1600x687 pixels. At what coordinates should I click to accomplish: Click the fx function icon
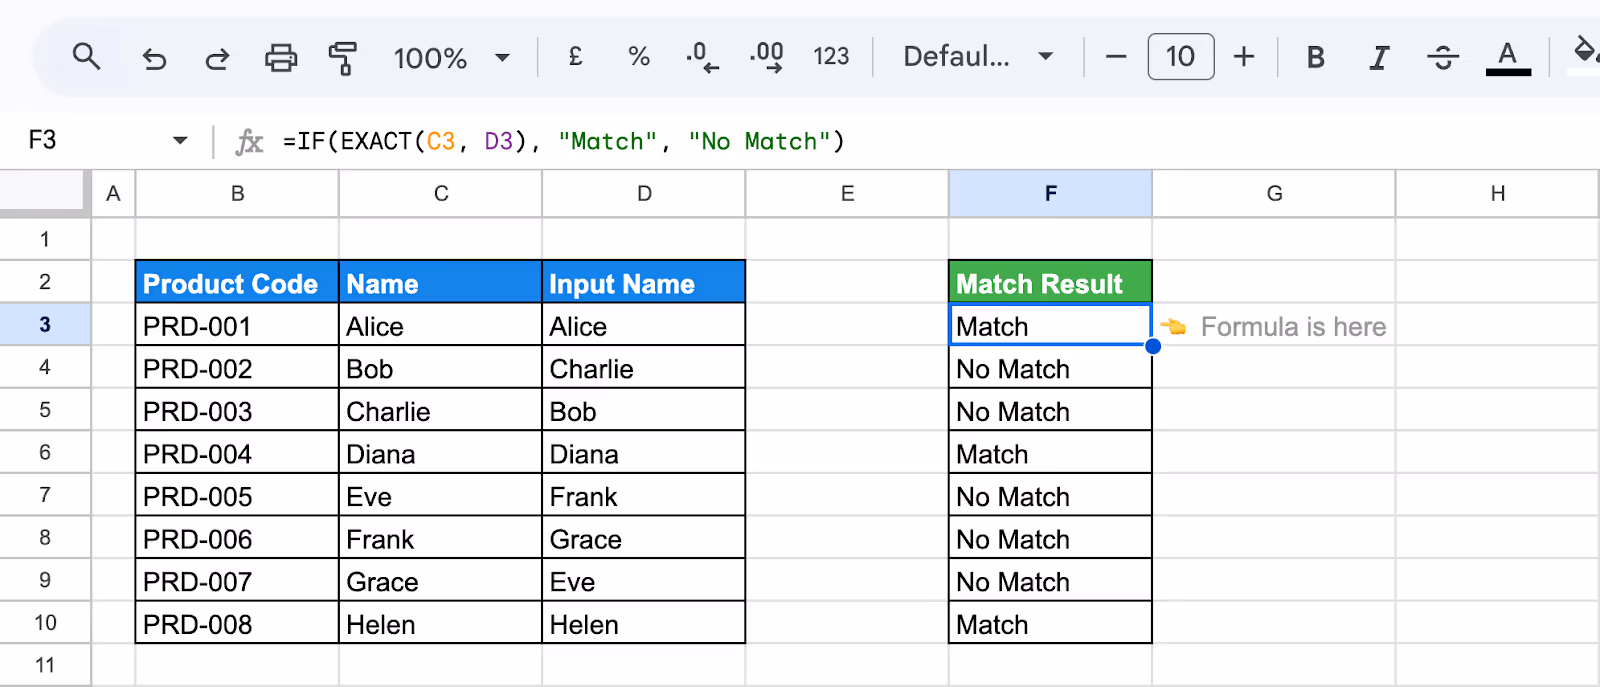click(249, 142)
